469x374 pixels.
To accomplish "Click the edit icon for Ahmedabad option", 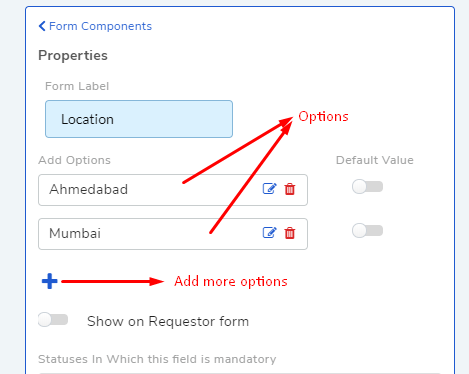I will click(x=269, y=189).
